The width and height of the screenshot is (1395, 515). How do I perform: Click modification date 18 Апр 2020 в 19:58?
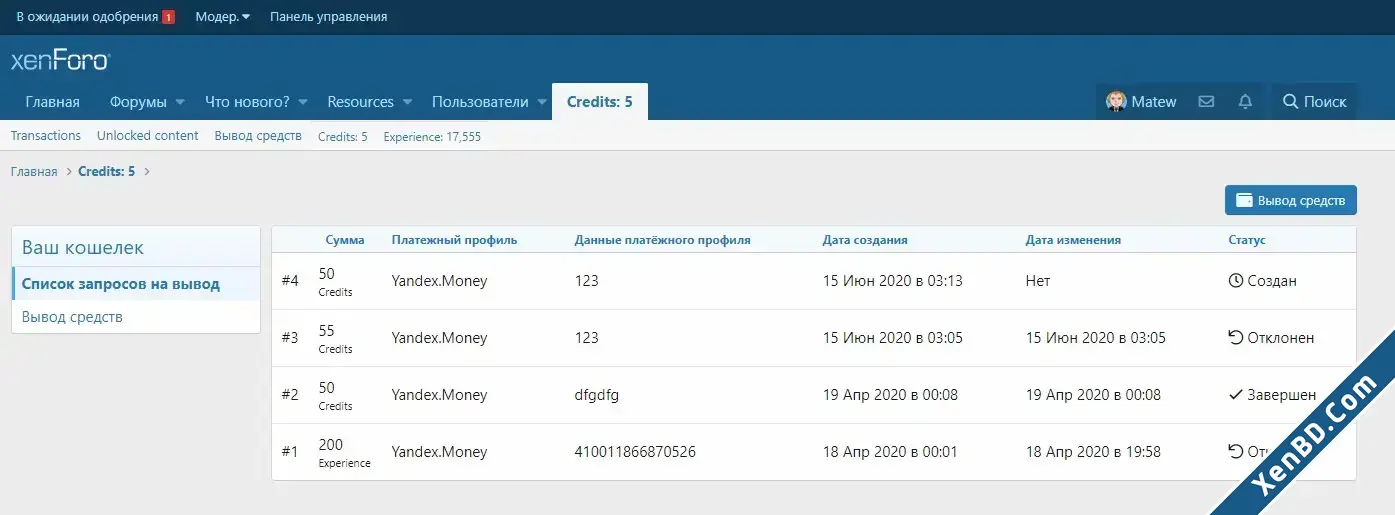pos(1093,452)
